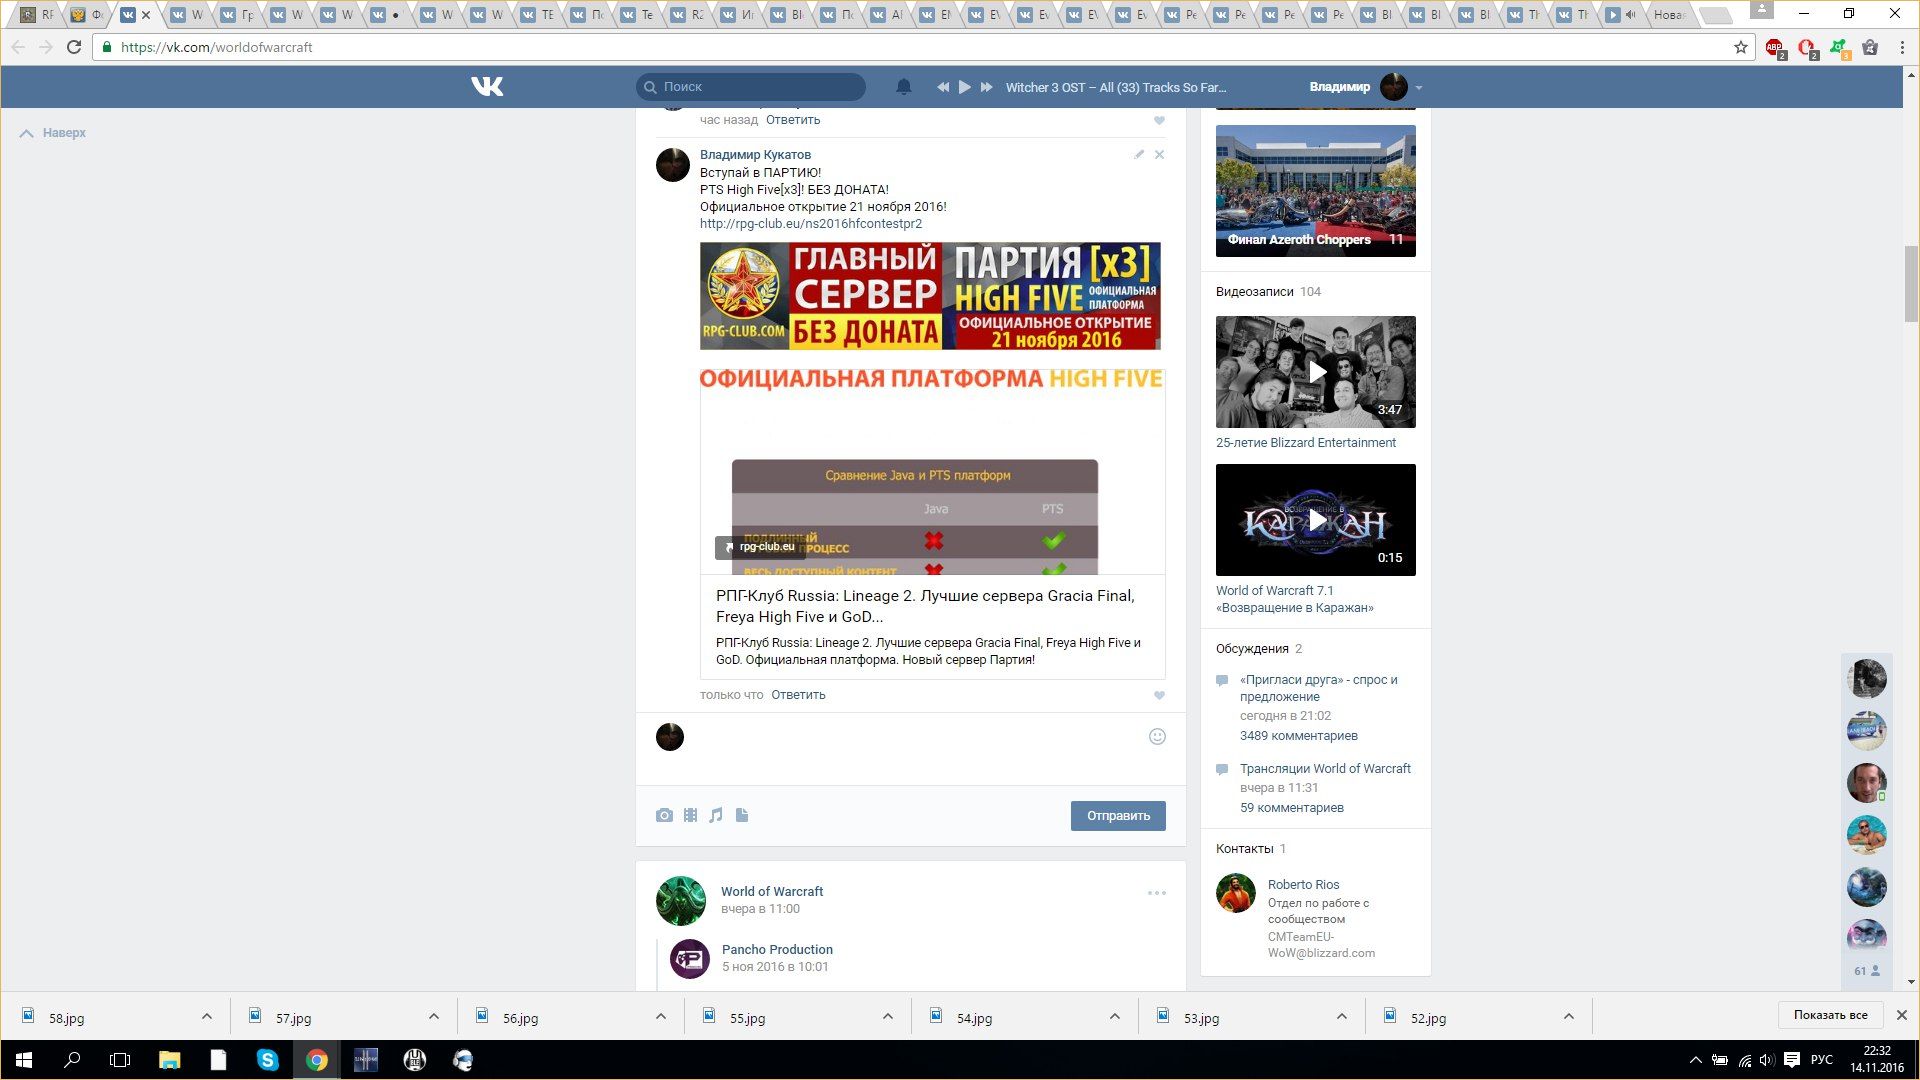This screenshot has width=1920, height=1080.
Task: Skip to next track in header player
Action: coord(986,87)
